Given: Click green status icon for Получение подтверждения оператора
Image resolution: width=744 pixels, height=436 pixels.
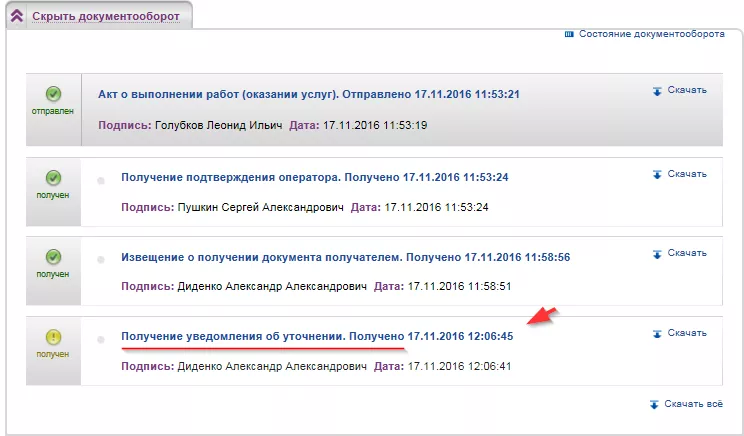Looking at the screenshot, I should pyautogui.click(x=53, y=178).
